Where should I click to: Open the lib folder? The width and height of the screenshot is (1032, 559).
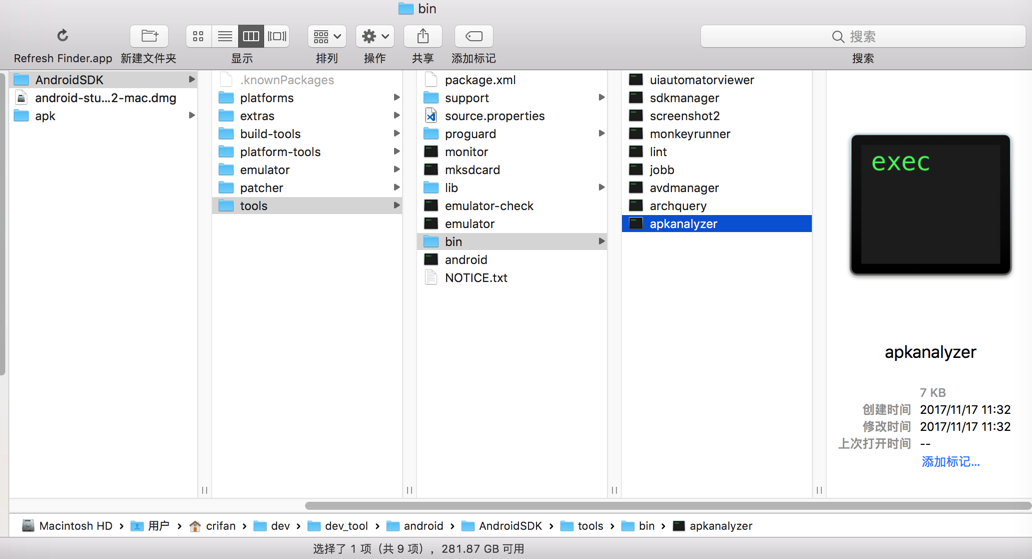coord(512,188)
